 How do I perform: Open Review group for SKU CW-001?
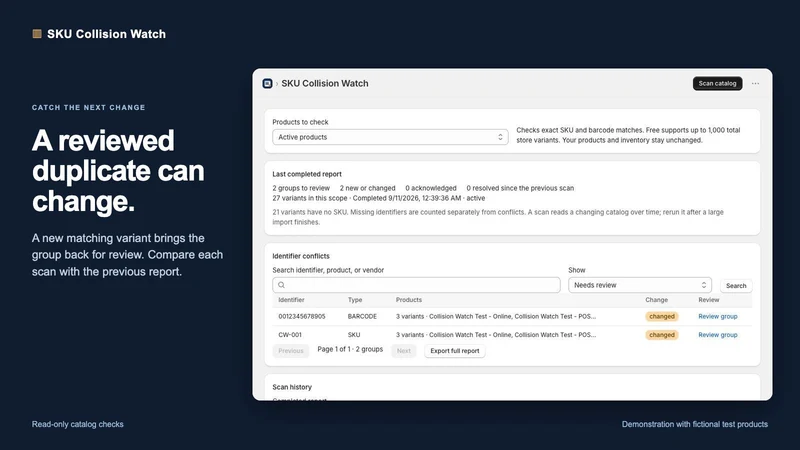click(717, 335)
